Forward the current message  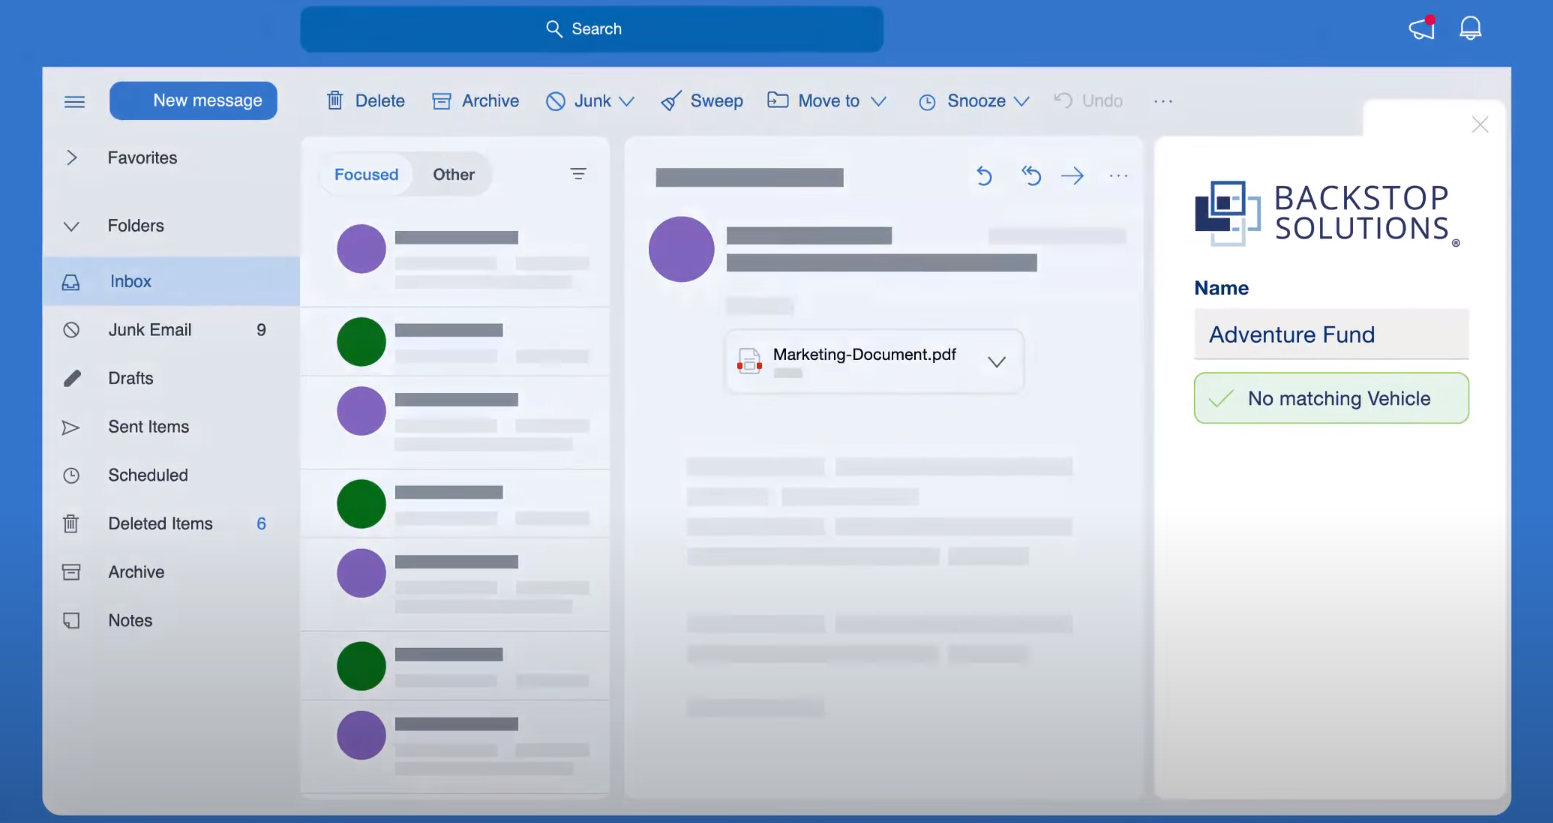click(x=1072, y=175)
